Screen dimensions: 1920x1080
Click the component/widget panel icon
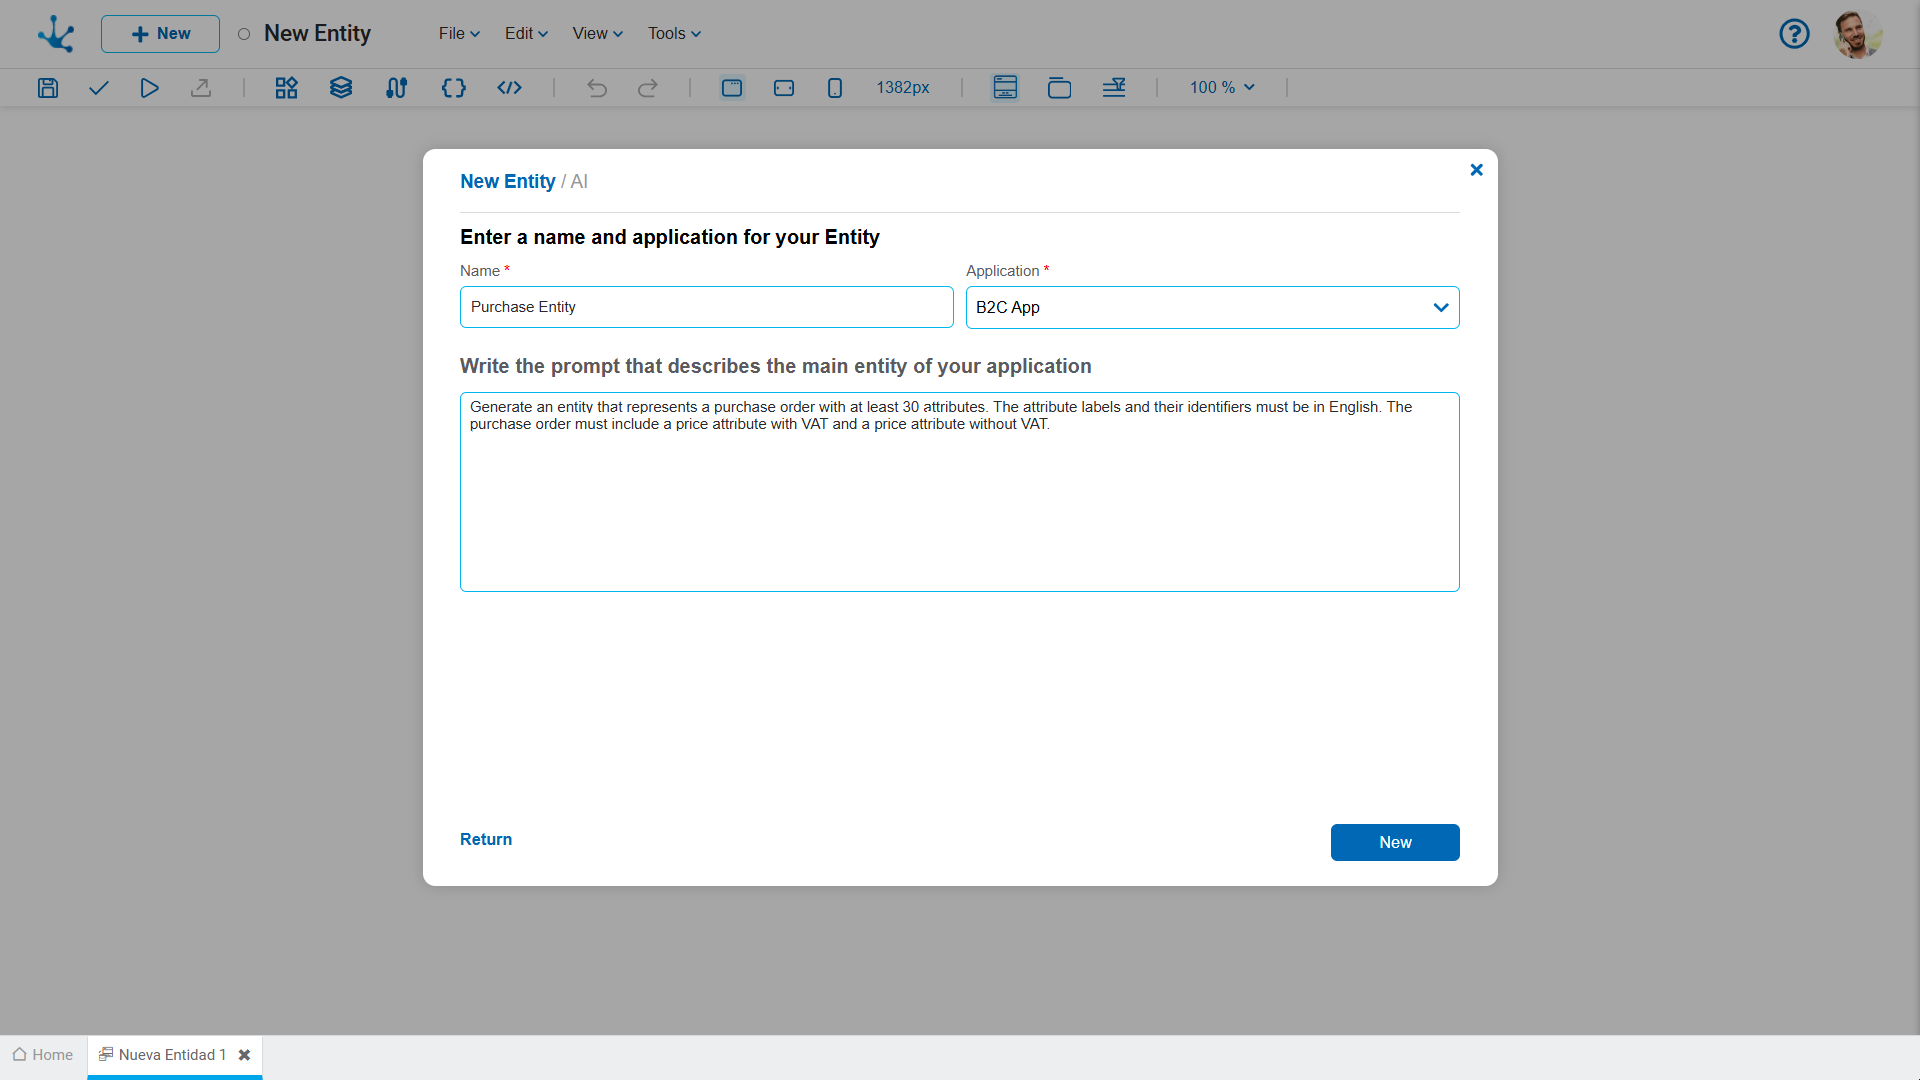point(285,87)
